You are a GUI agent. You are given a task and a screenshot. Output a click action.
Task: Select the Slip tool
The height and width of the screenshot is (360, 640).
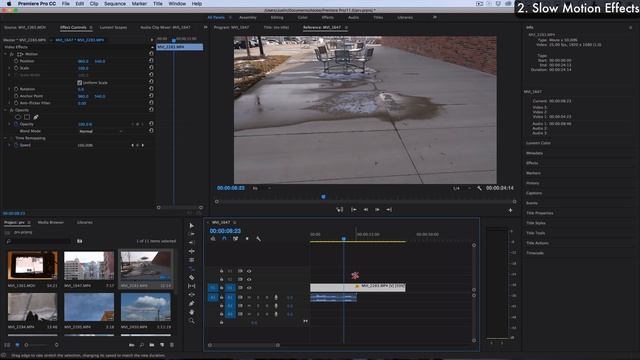click(x=191, y=286)
